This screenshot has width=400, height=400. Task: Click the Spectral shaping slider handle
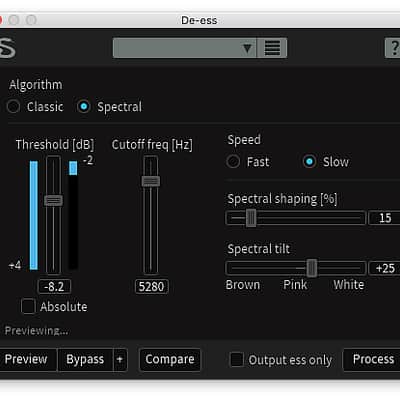coord(251,218)
